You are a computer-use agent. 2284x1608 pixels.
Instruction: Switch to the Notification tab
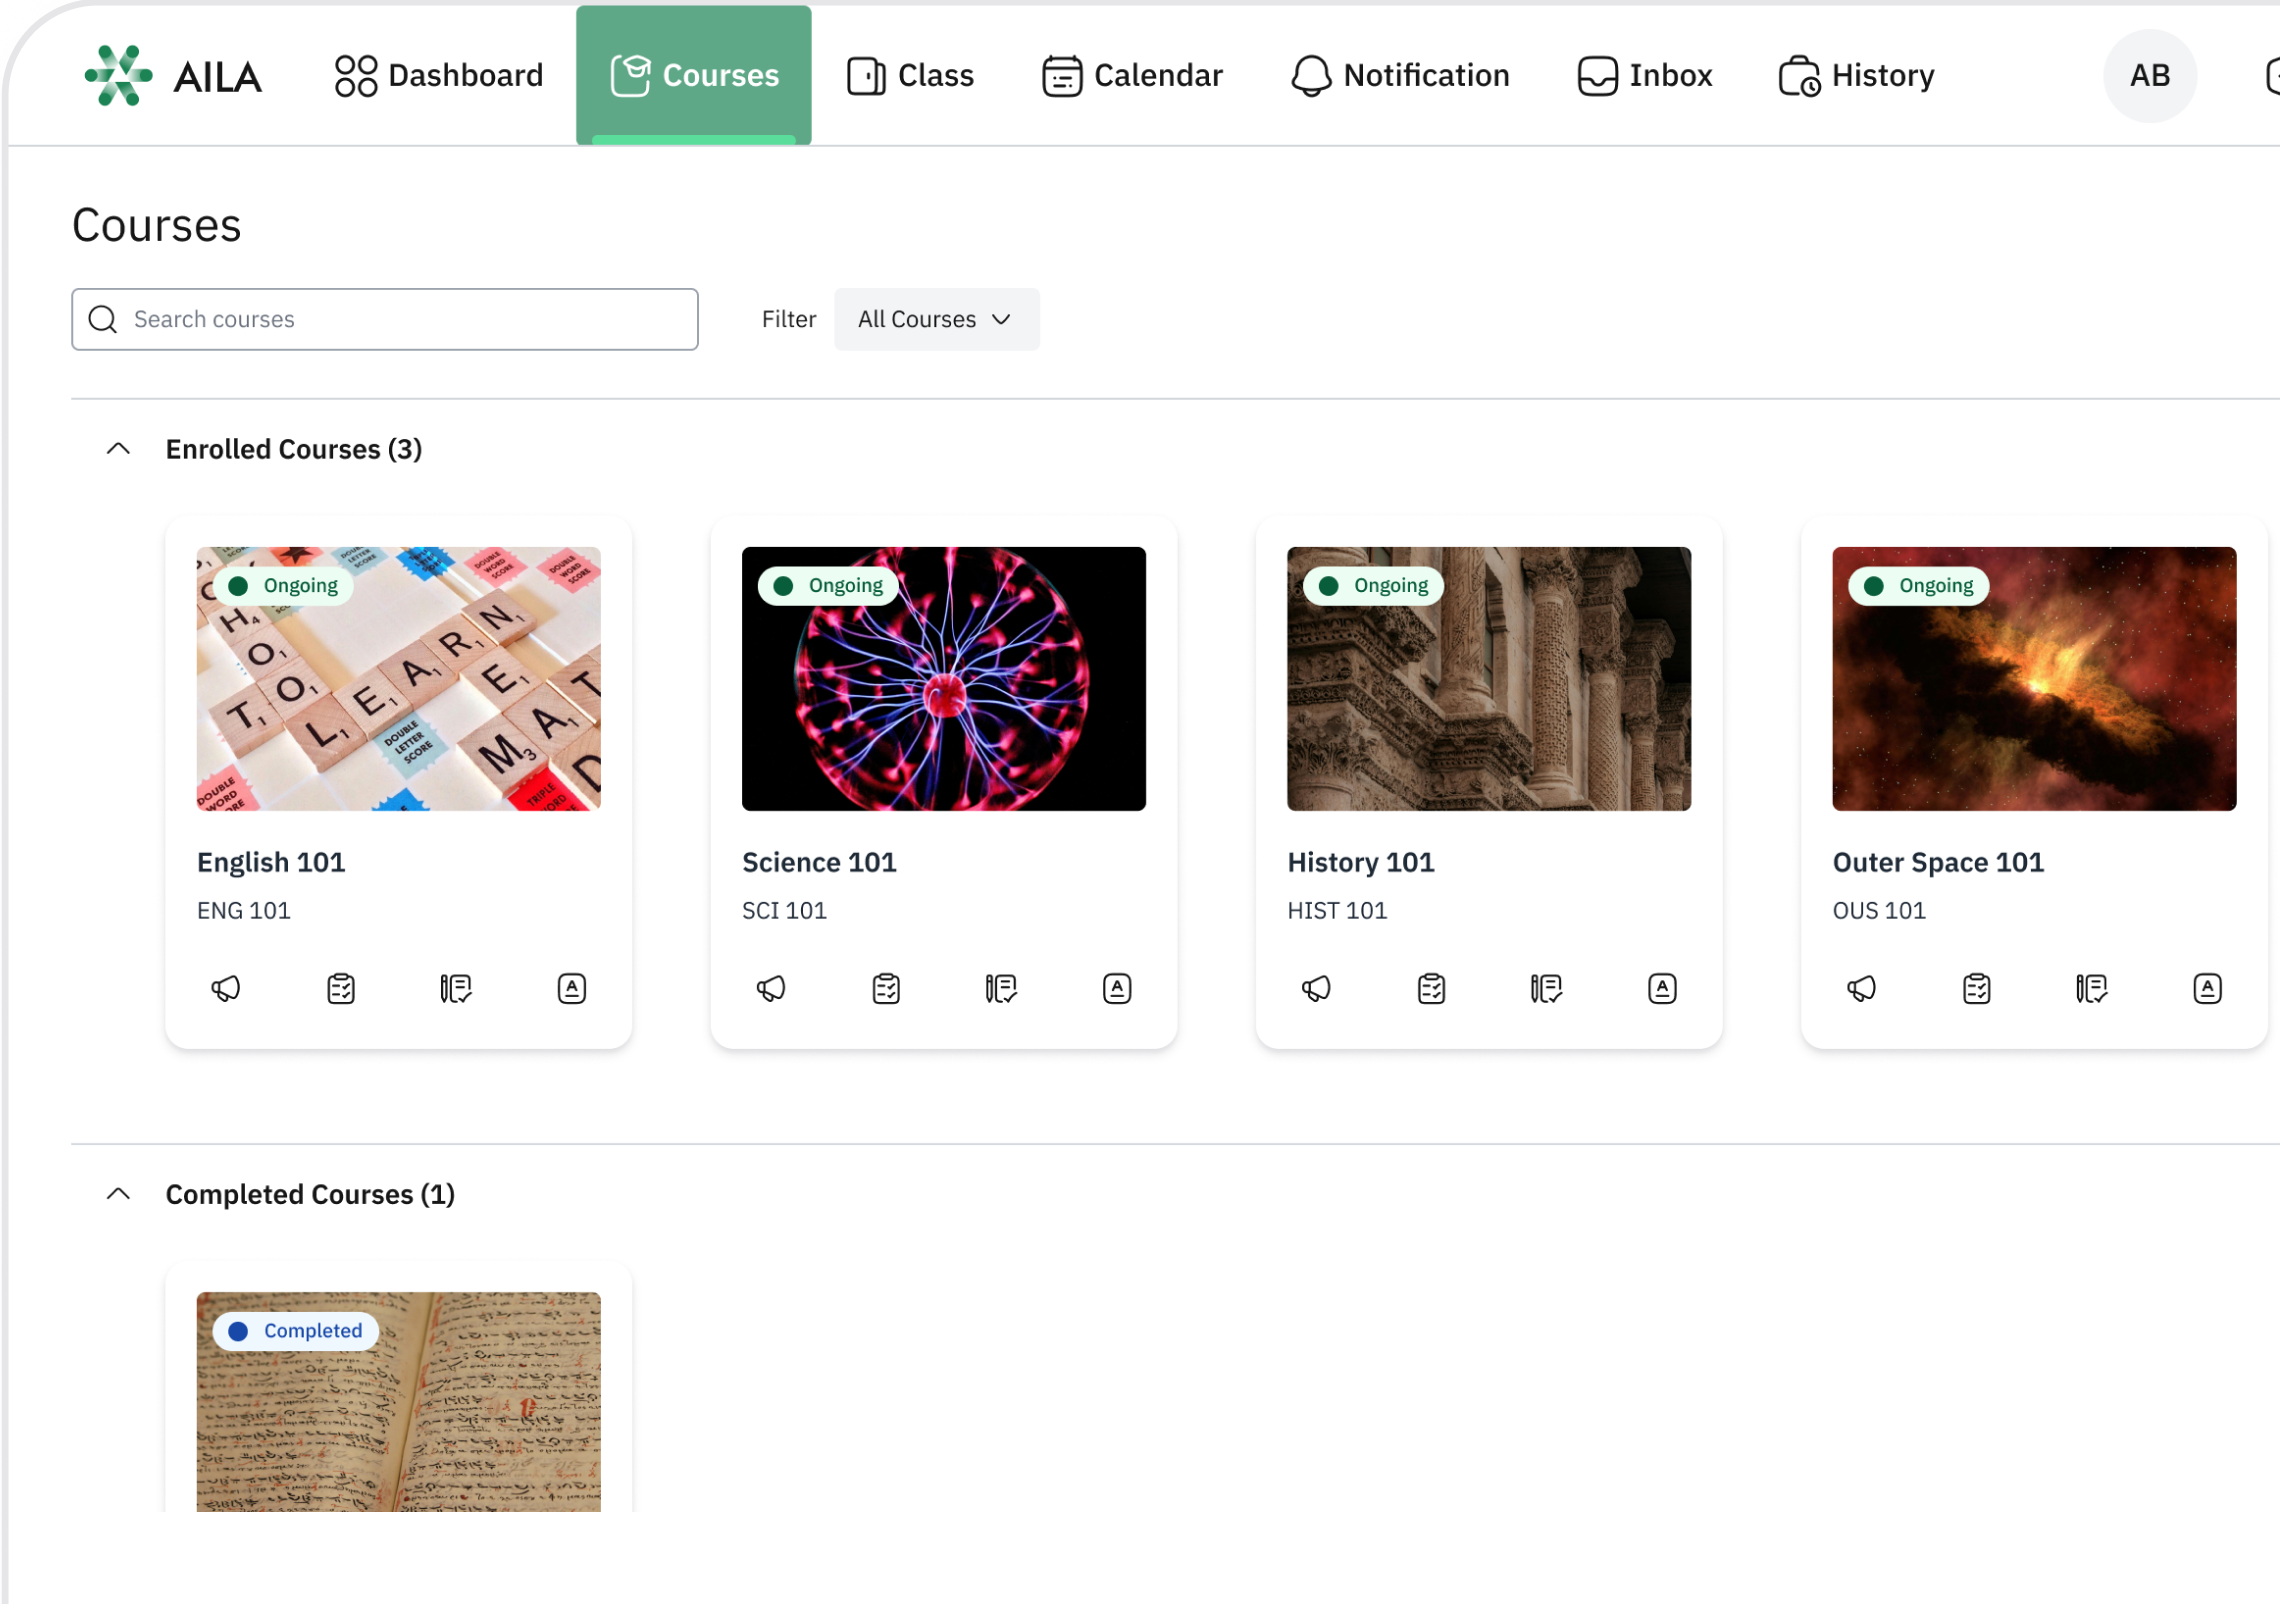pos(1400,76)
